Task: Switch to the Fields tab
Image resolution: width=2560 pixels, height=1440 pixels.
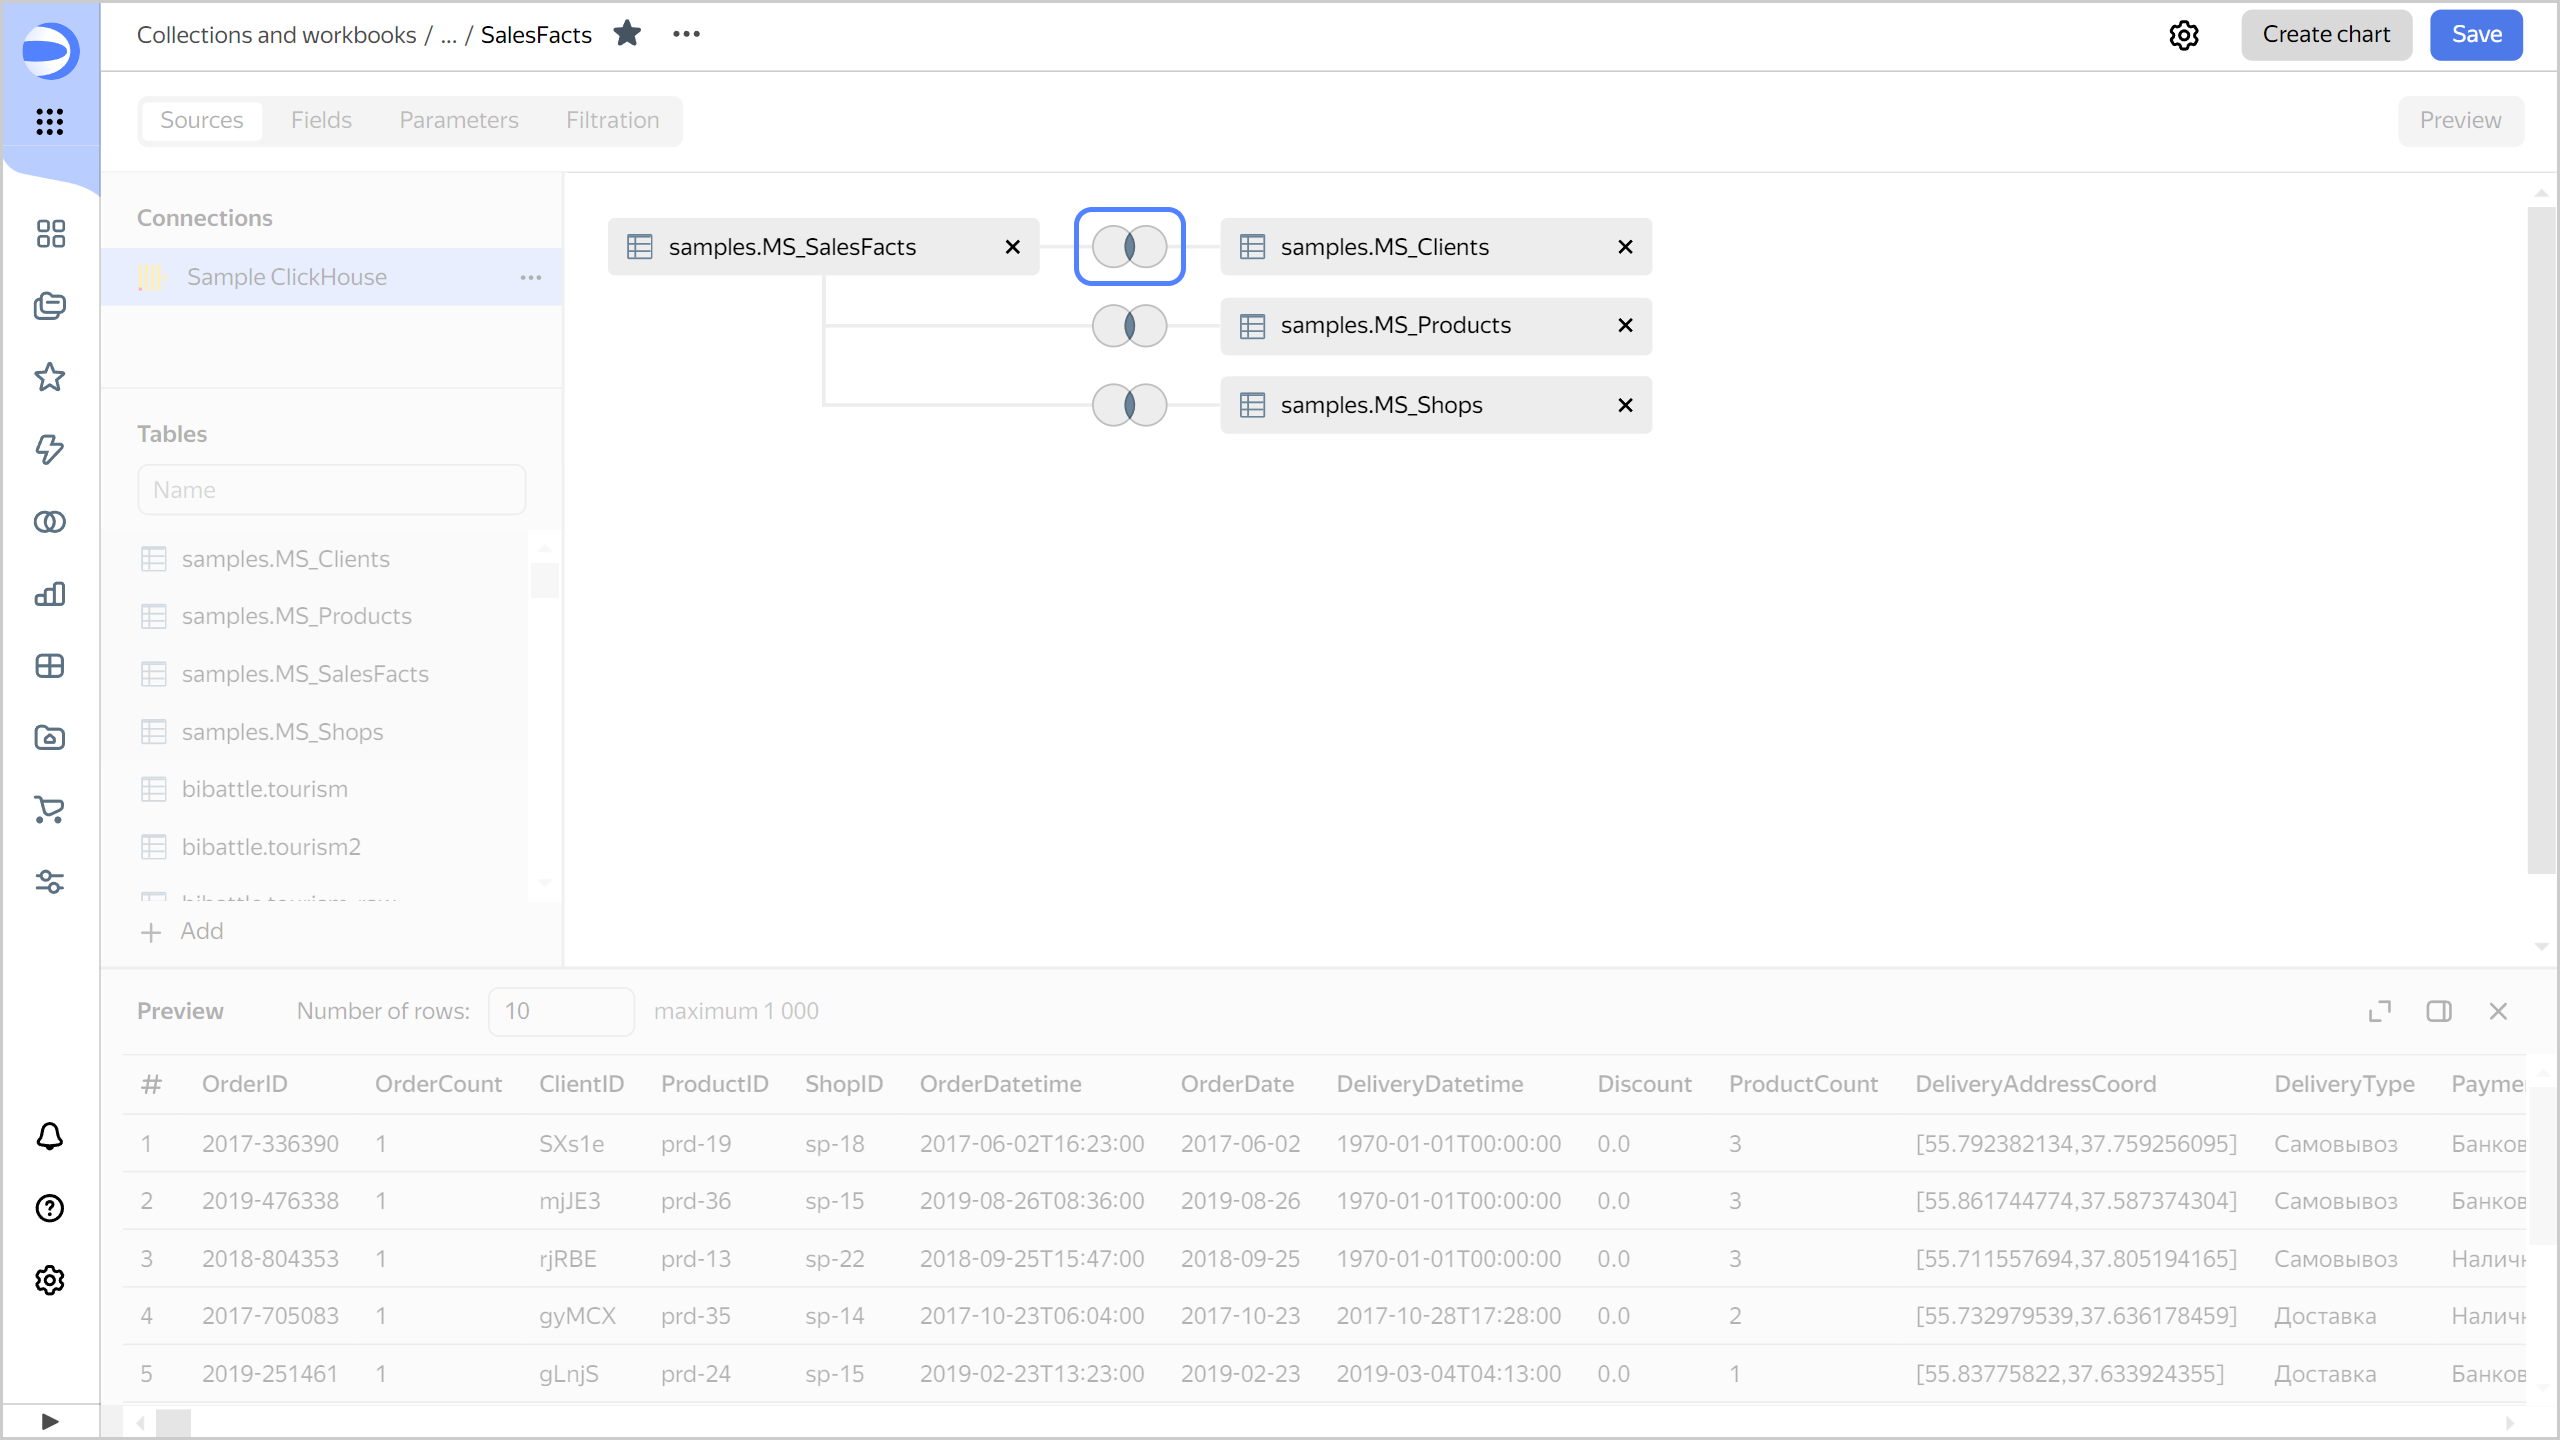Action: [320, 120]
